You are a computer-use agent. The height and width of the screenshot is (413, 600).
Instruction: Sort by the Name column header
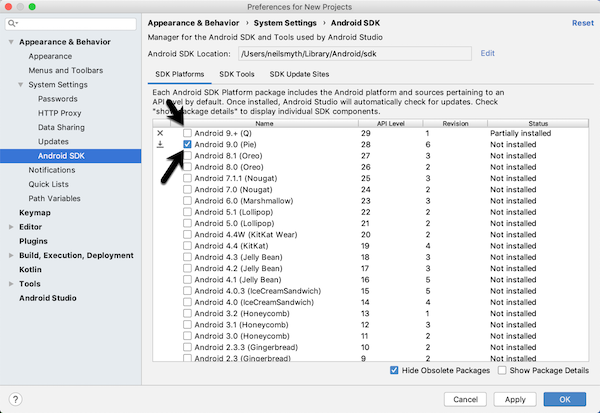click(264, 123)
